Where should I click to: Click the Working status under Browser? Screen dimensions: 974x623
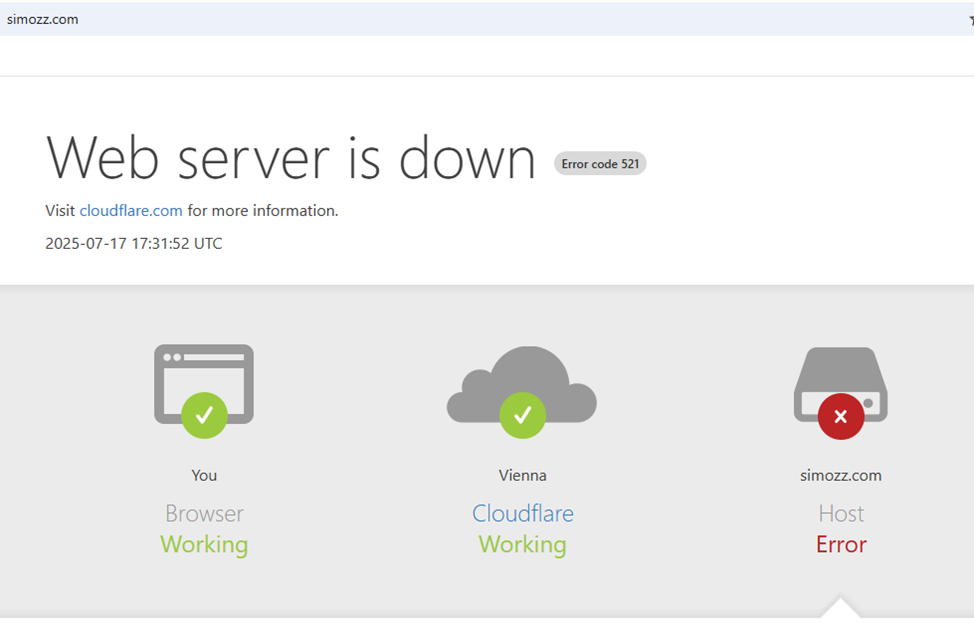pyautogui.click(x=204, y=544)
